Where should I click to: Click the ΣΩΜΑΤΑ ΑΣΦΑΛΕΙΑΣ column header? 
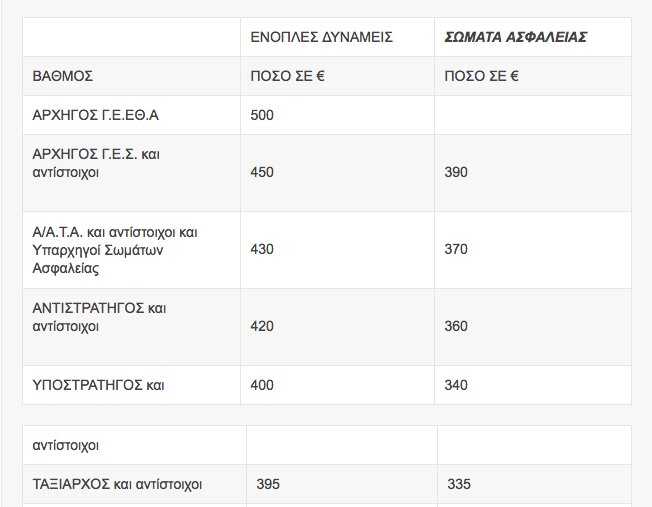pyautogui.click(x=515, y=37)
